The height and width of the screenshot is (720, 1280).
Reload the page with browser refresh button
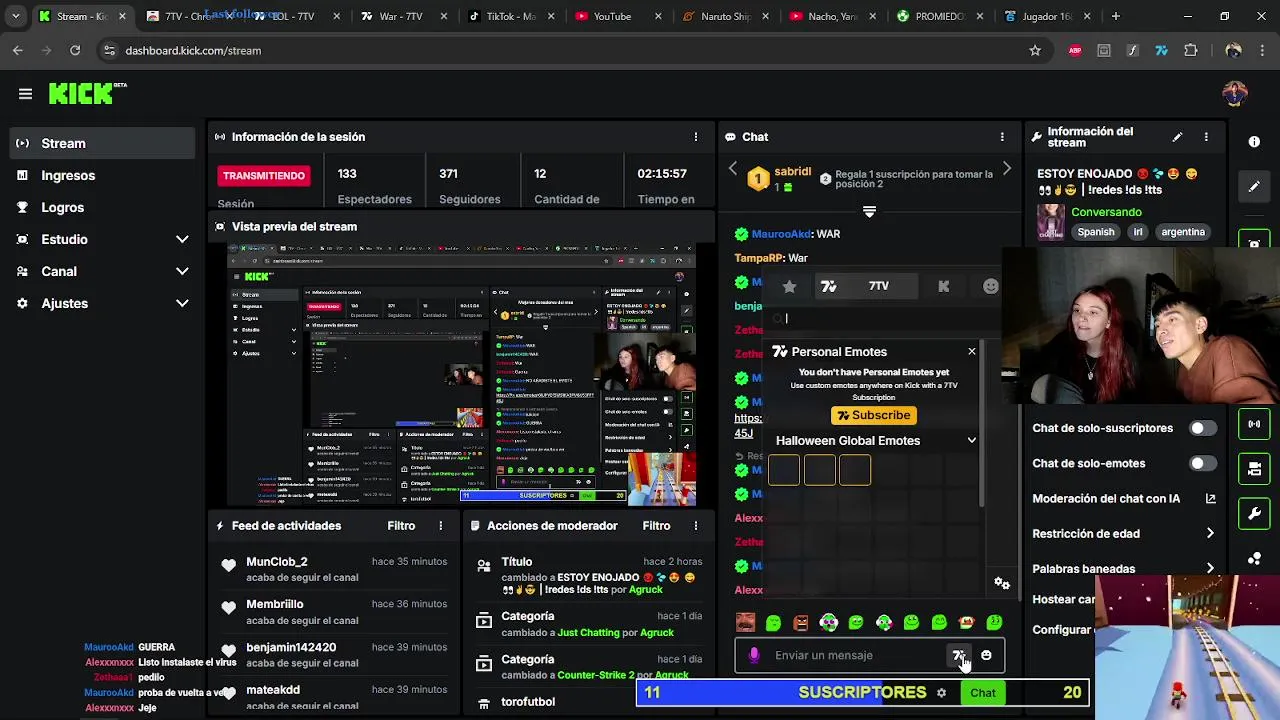point(75,51)
